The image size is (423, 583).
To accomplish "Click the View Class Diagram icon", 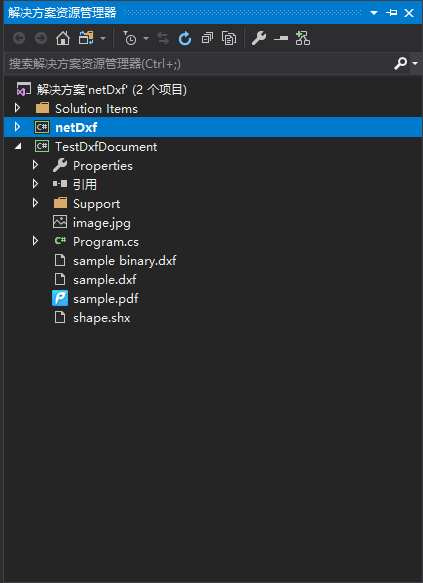I will pos(303,38).
